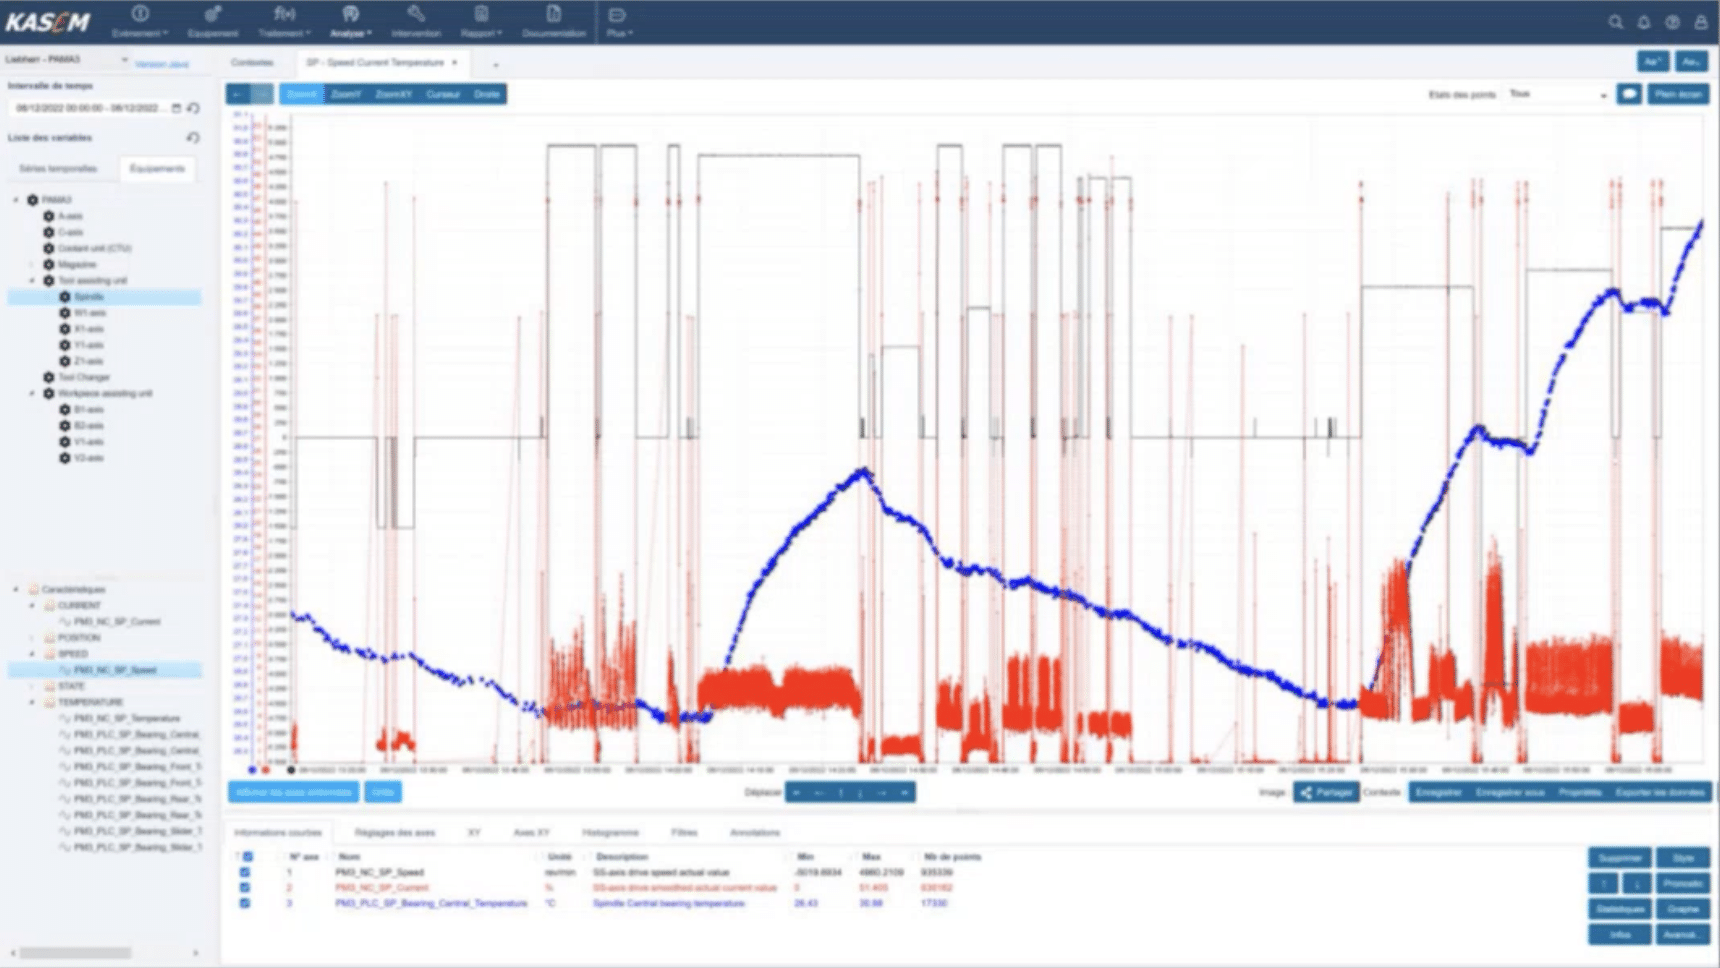This screenshot has width=1720, height=968.
Task: Collapse the TEMPERATURE tree node
Action: tap(30, 702)
